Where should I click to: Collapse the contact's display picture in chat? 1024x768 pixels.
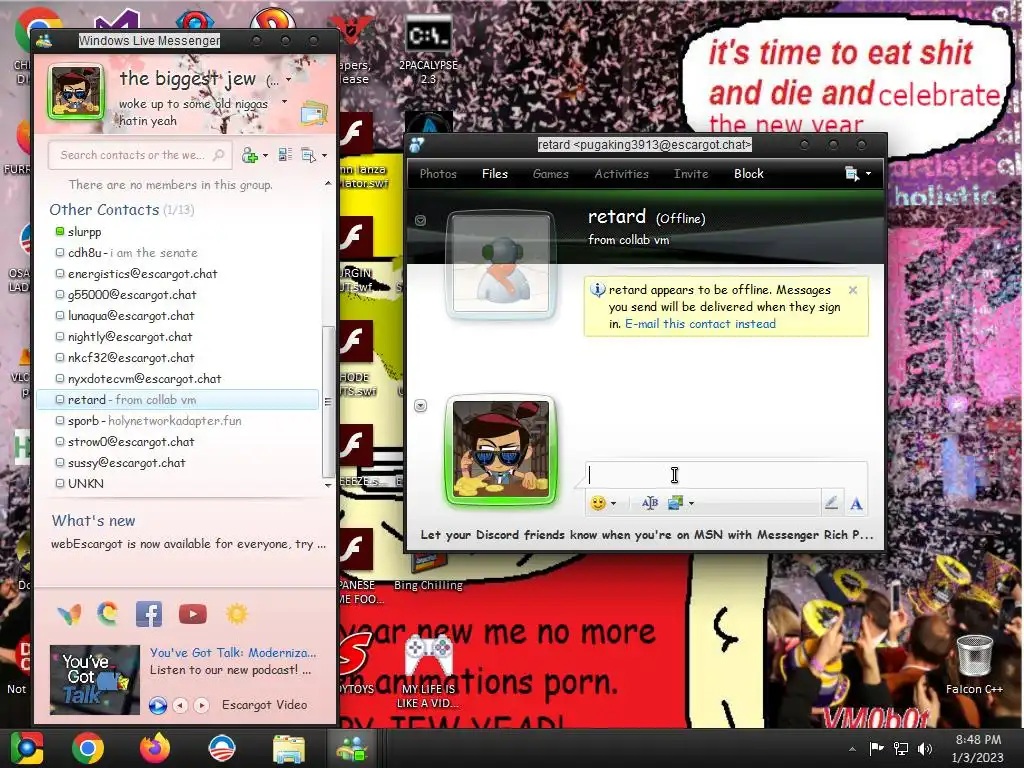pos(421,220)
